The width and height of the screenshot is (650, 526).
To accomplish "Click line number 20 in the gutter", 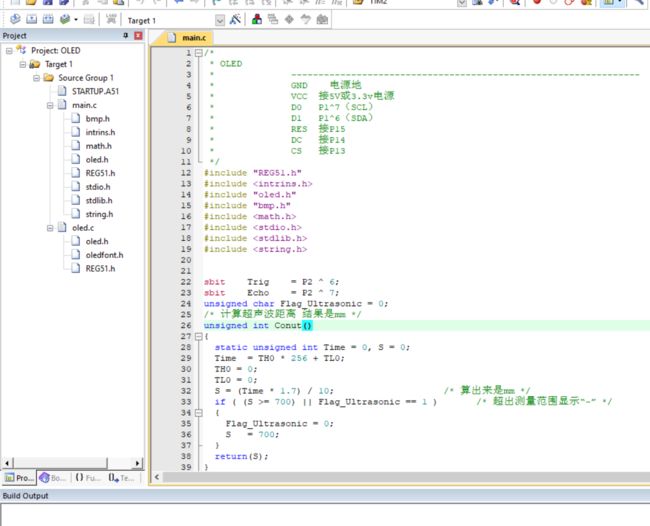I will 186,260.
